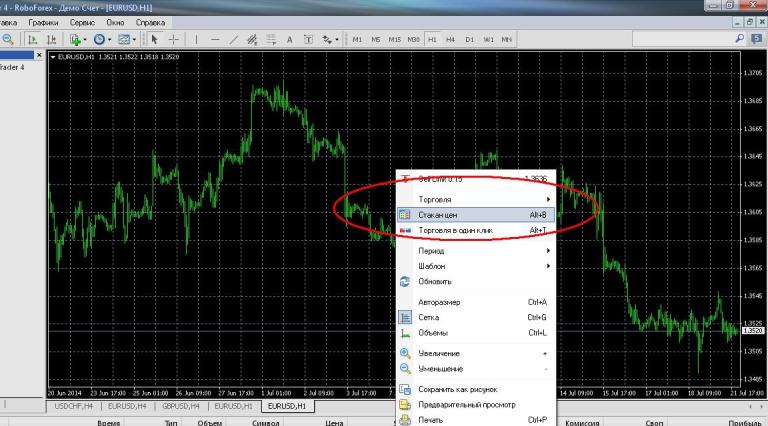The image size is (768, 426).
Task: Choose Увеличение zoom in entry
Action: click(476, 354)
